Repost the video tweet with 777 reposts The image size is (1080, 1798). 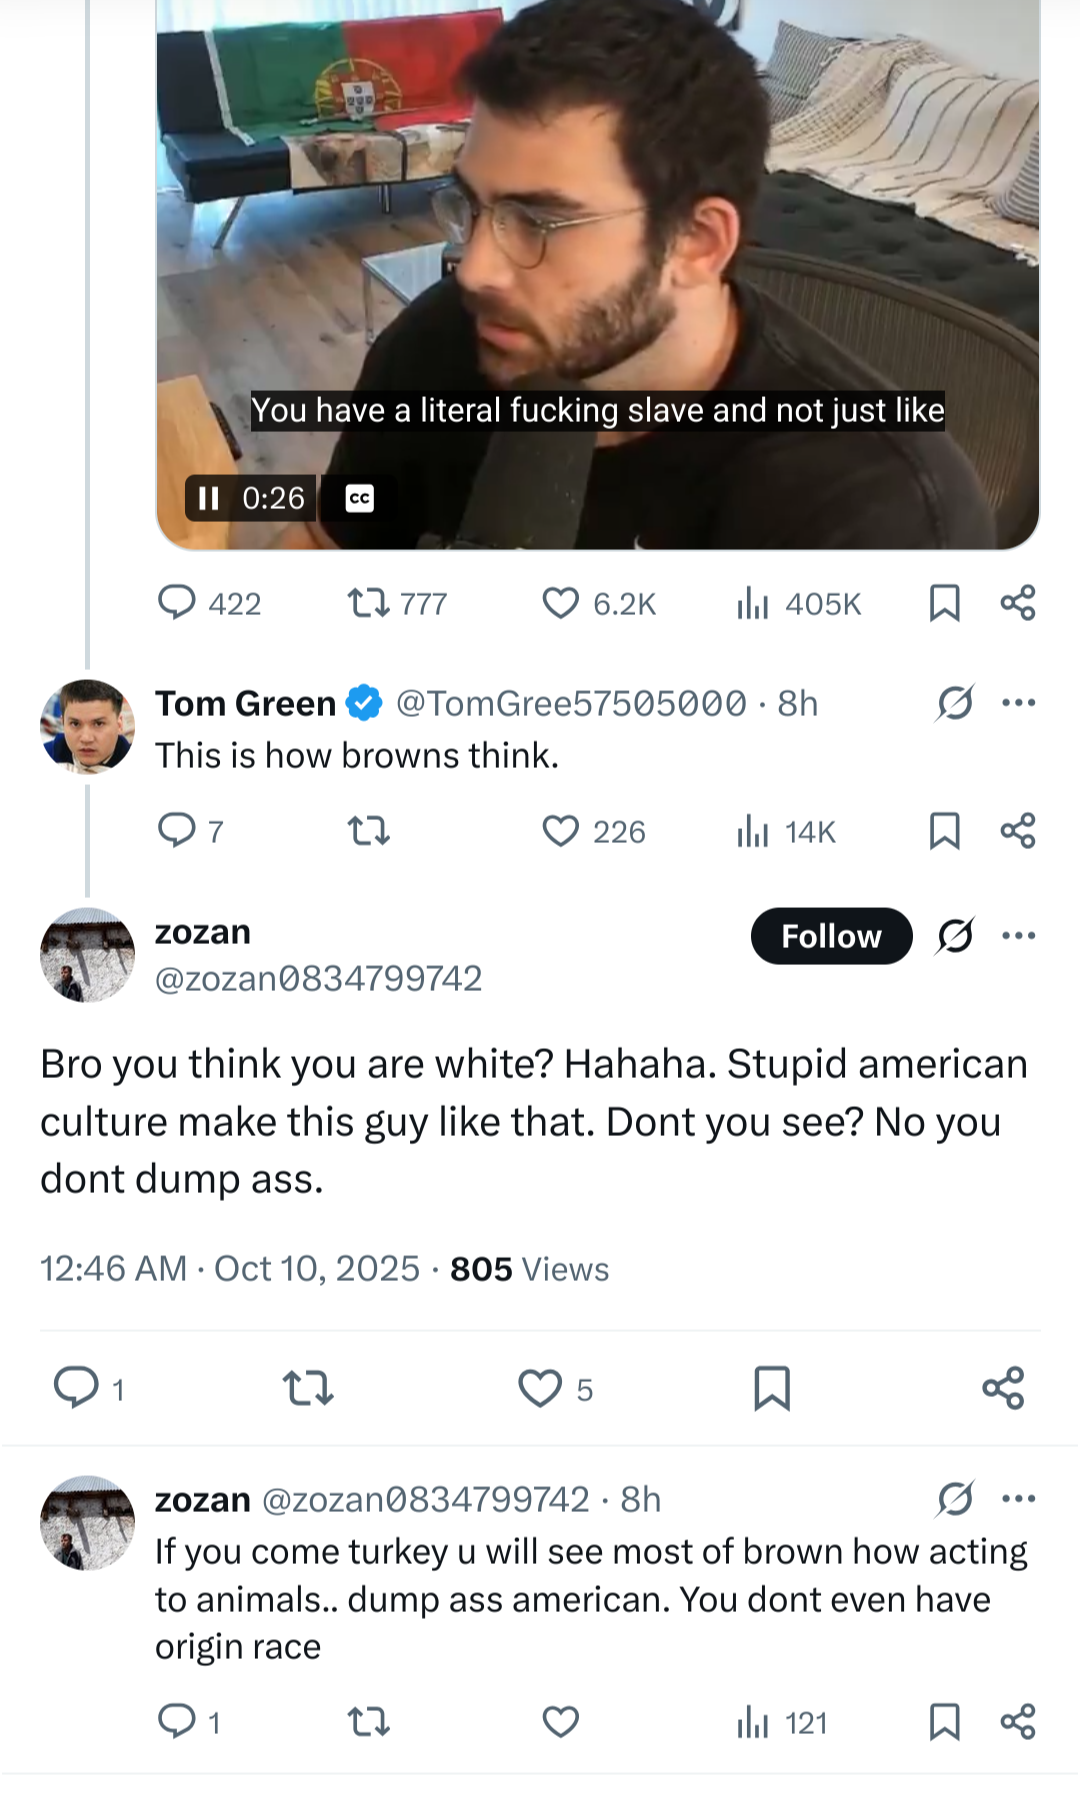click(x=396, y=604)
